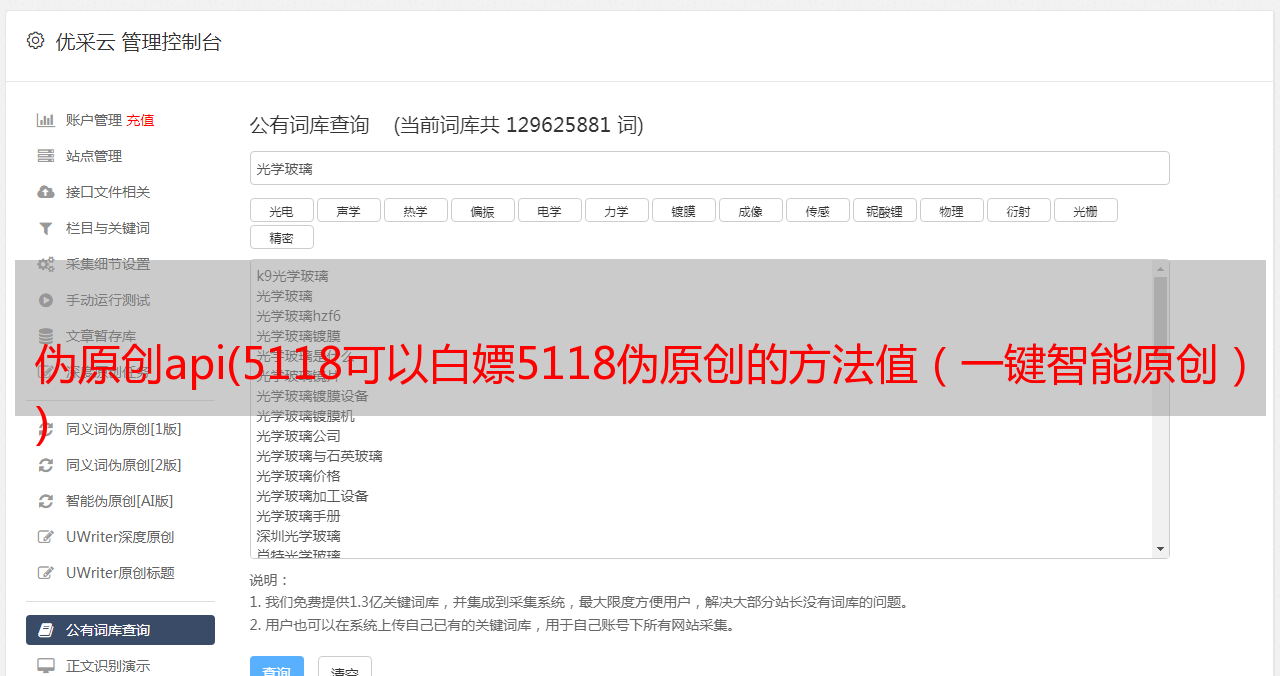Click the scroll-down arrow of results list
Viewport: 1280px width, 676px height.
pos(1160,549)
